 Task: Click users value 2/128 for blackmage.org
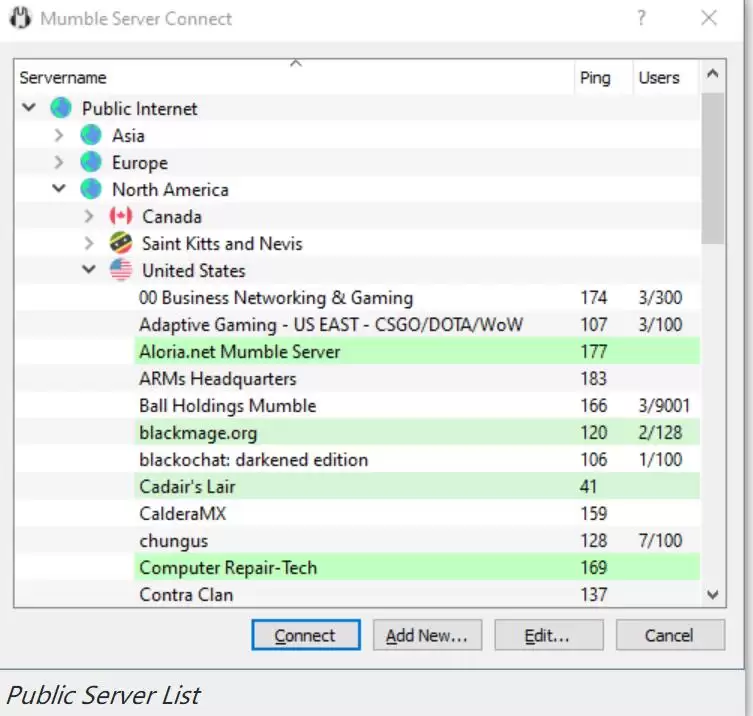tap(660, 433)
